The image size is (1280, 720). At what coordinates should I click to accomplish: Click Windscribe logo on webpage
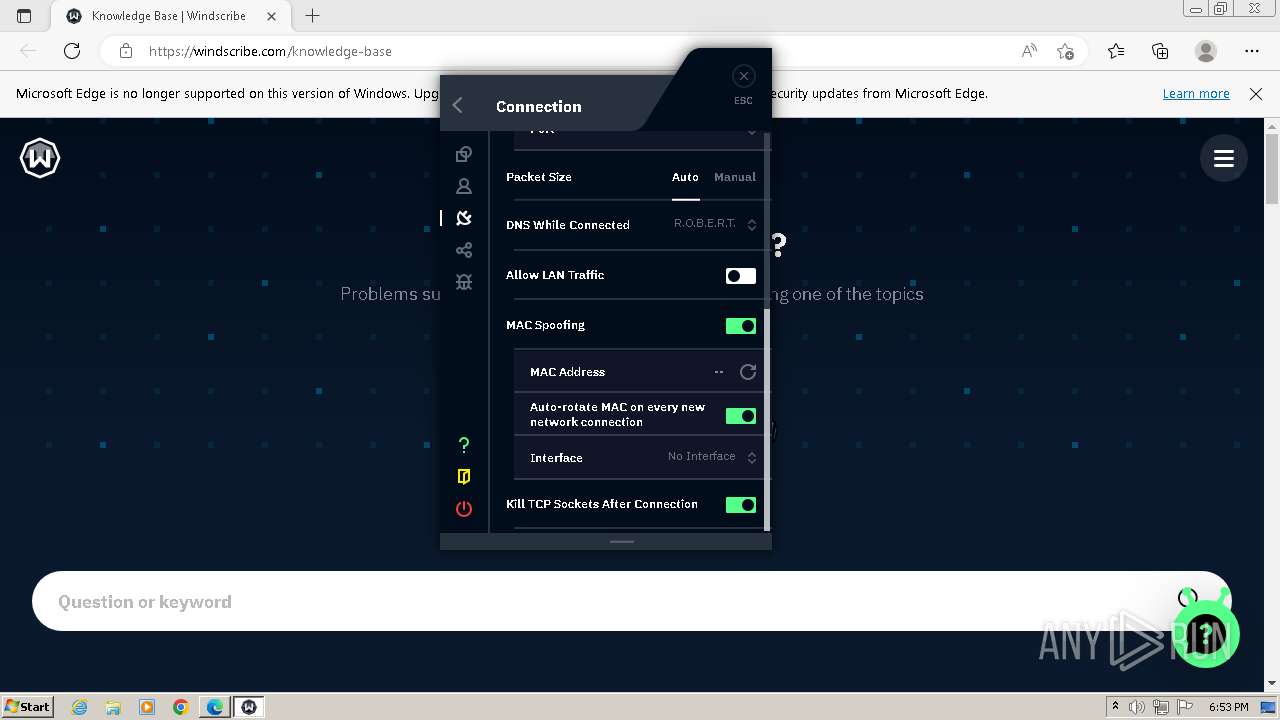pyautogui.click(x=40, y=158)
